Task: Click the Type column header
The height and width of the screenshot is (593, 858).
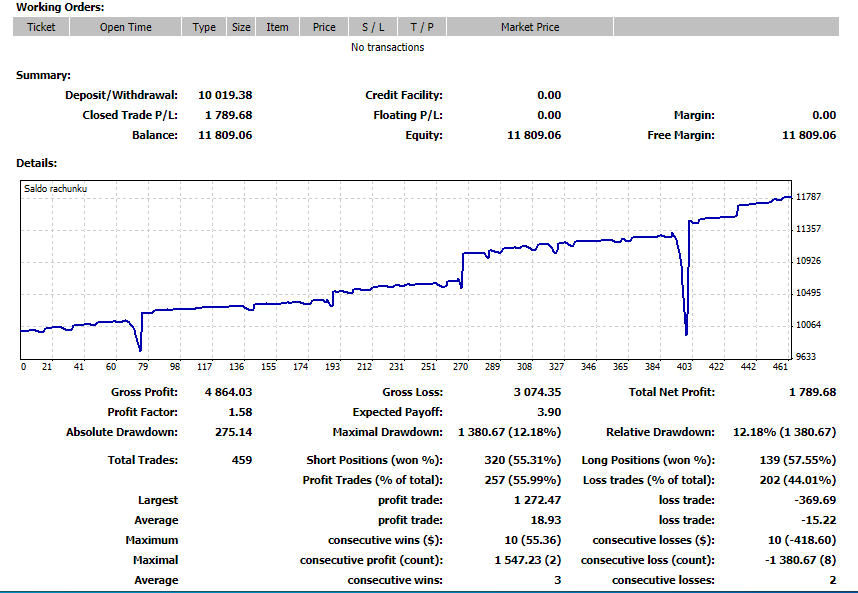Action: tap(203, 27)
